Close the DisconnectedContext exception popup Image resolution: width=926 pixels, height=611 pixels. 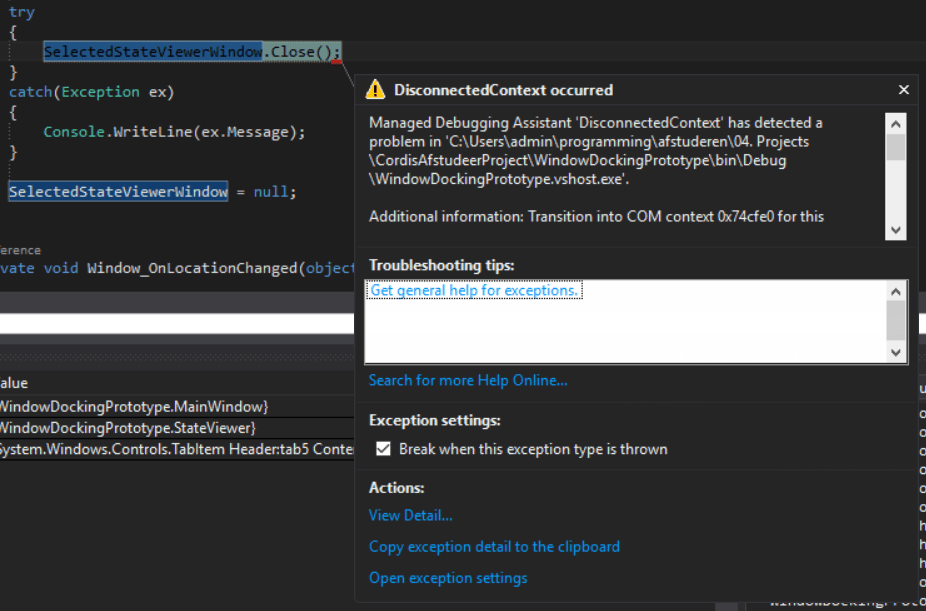click(x=904, y=90)
